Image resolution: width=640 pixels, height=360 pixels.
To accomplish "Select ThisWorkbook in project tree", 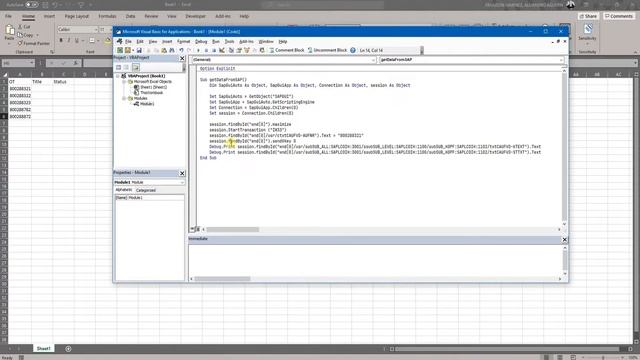I will pos(149,93).
